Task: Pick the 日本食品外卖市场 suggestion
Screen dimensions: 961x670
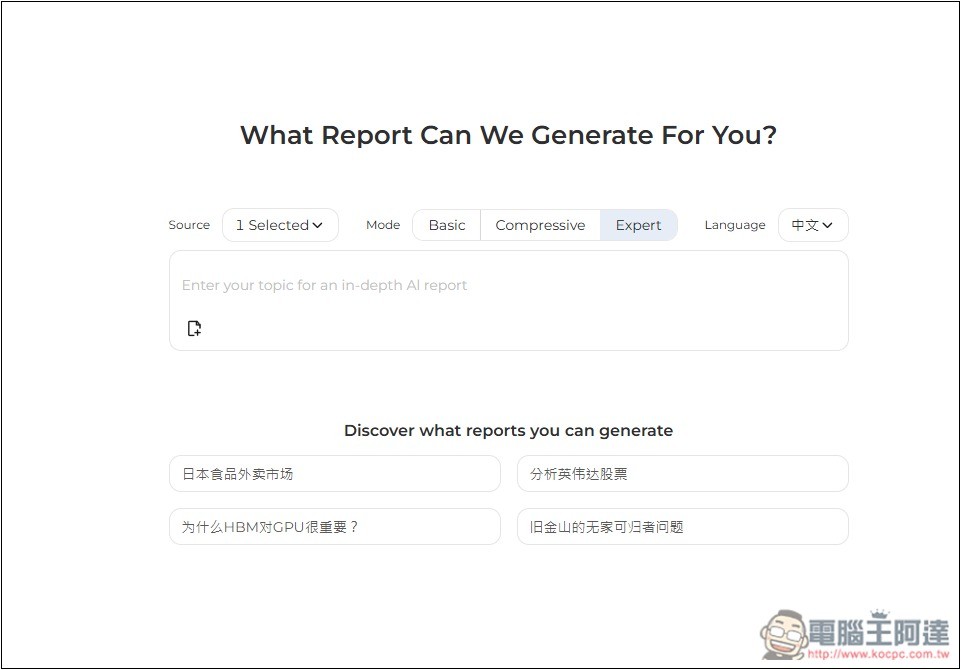Action: tap(334, 474)
